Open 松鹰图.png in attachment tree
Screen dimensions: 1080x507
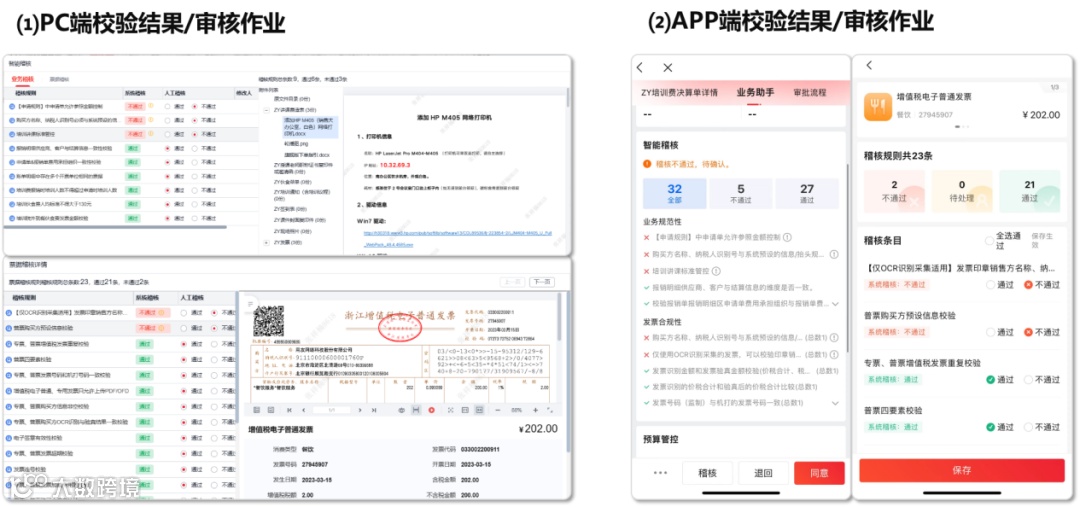298,144
